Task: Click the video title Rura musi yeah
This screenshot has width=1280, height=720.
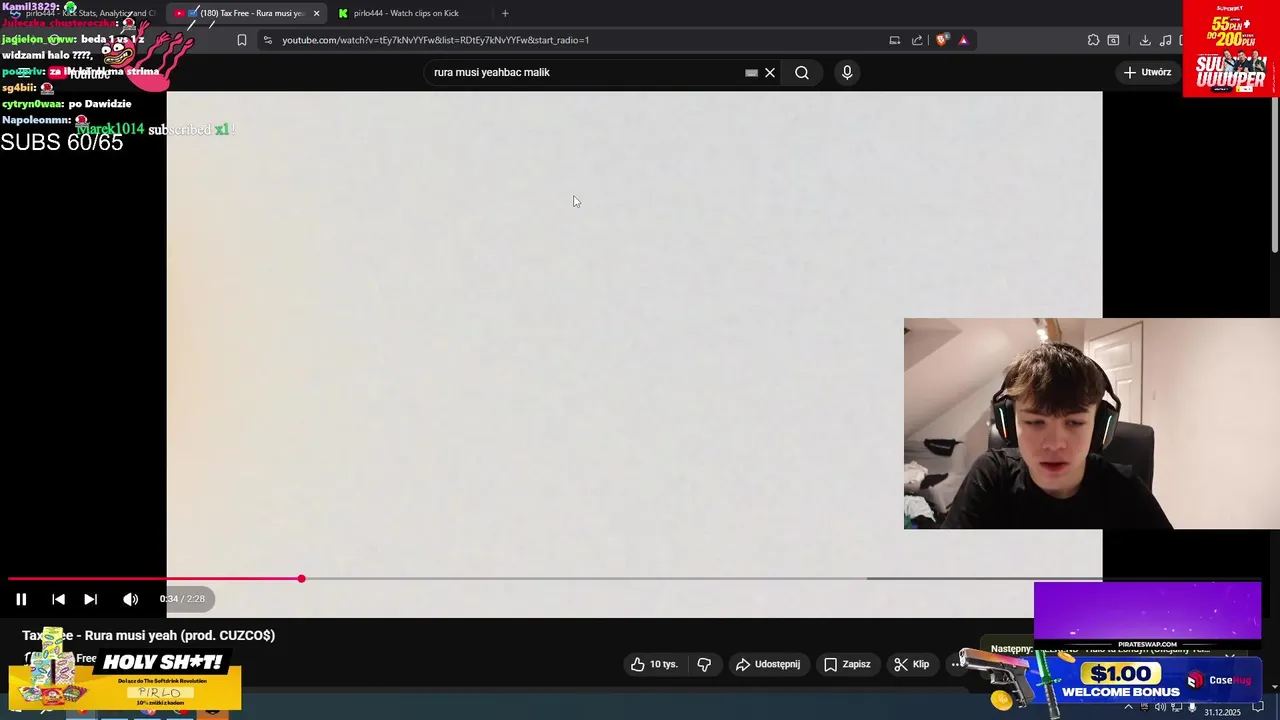Action: [x=148, y=635]
